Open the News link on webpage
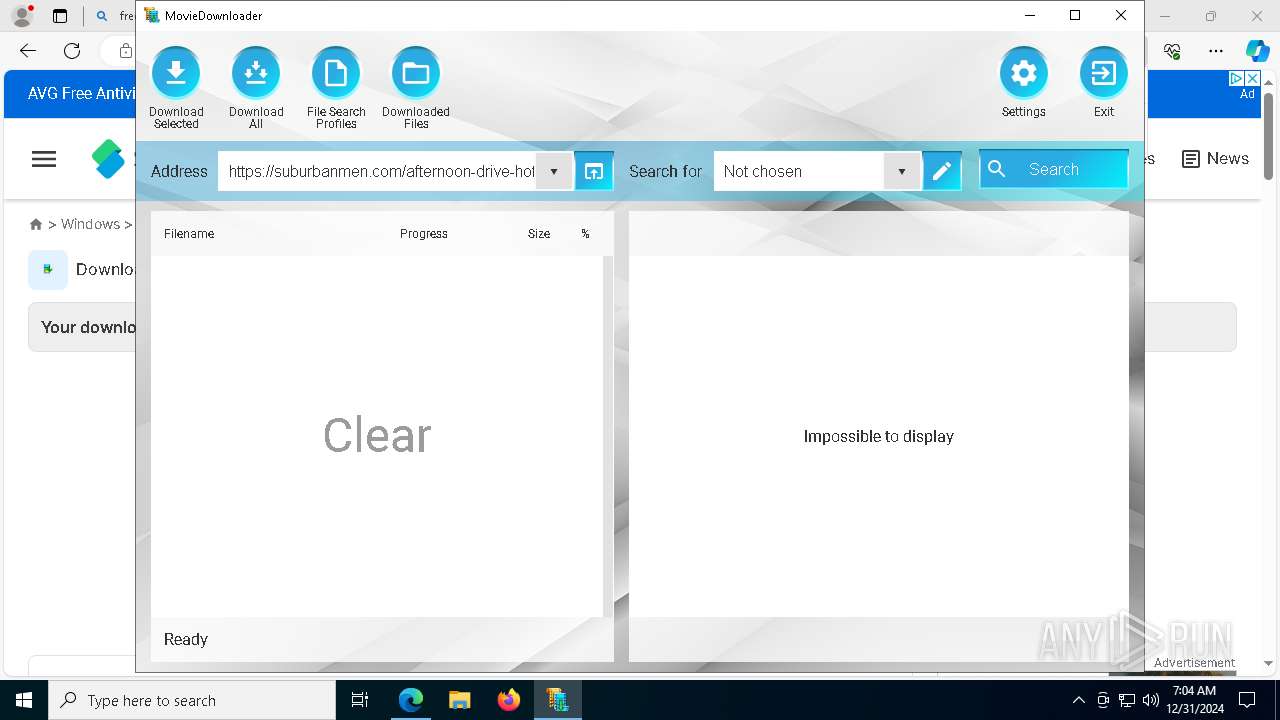 (1215, 159)
